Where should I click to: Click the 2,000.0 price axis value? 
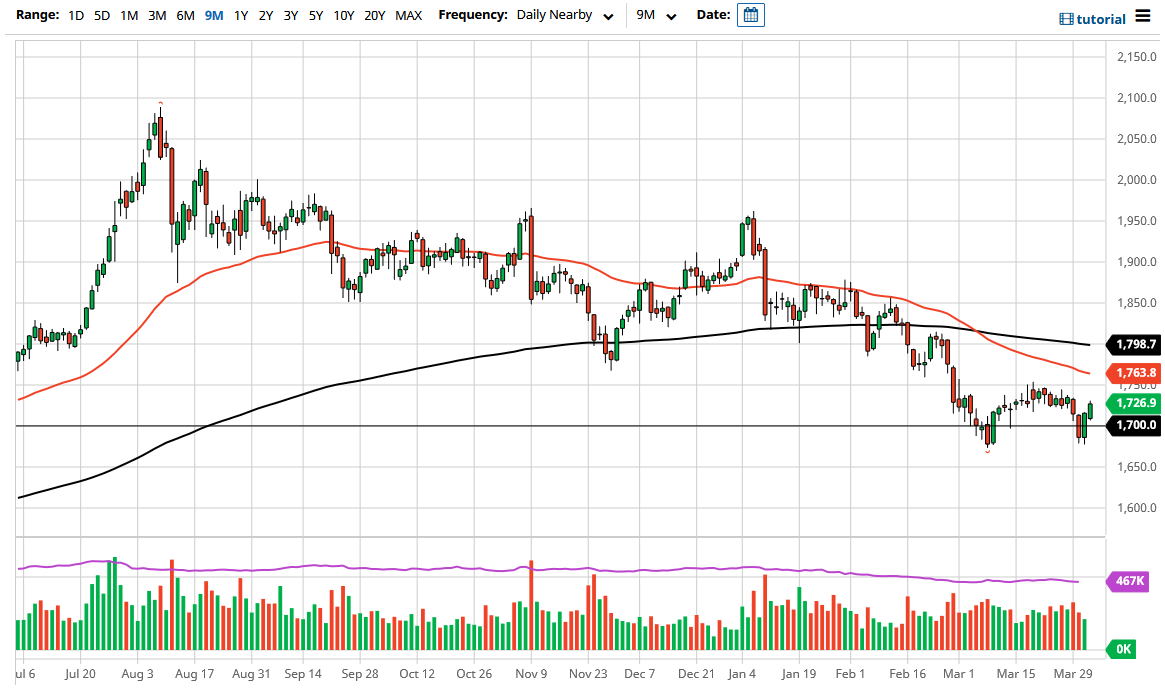tap(1137, 180)
